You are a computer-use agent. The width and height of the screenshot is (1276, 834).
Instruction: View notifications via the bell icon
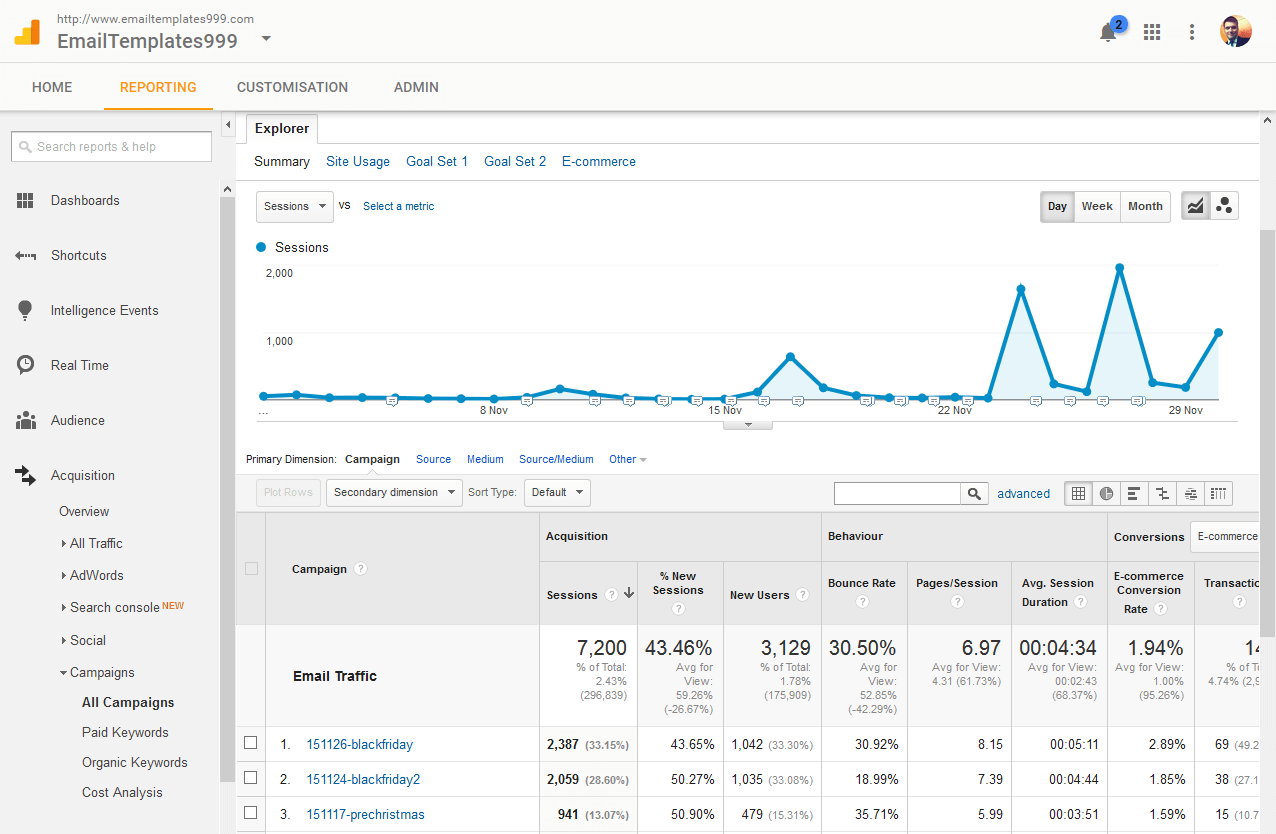(1108, 32)
